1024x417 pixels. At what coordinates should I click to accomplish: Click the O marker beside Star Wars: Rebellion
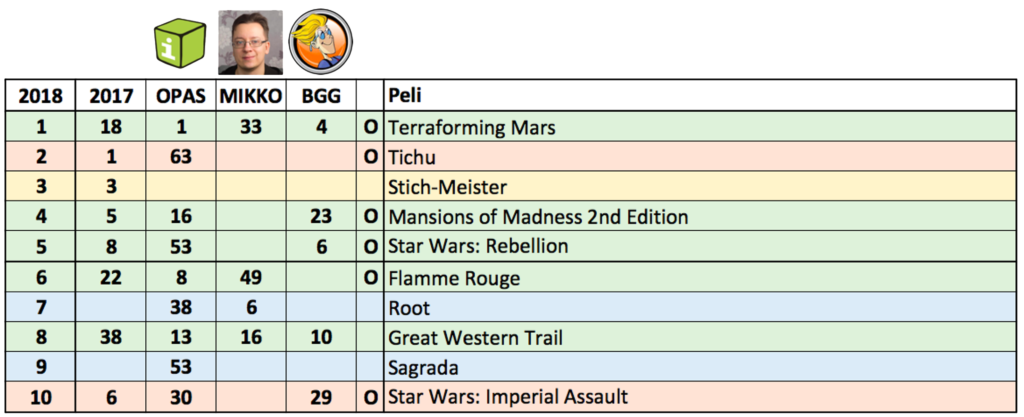point(370,247)
